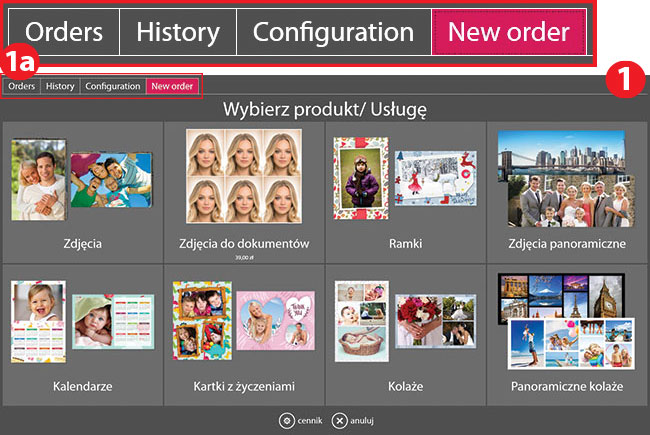Click the cennik price list icon
The image size is (650, 435).
(x=285, y=420)
